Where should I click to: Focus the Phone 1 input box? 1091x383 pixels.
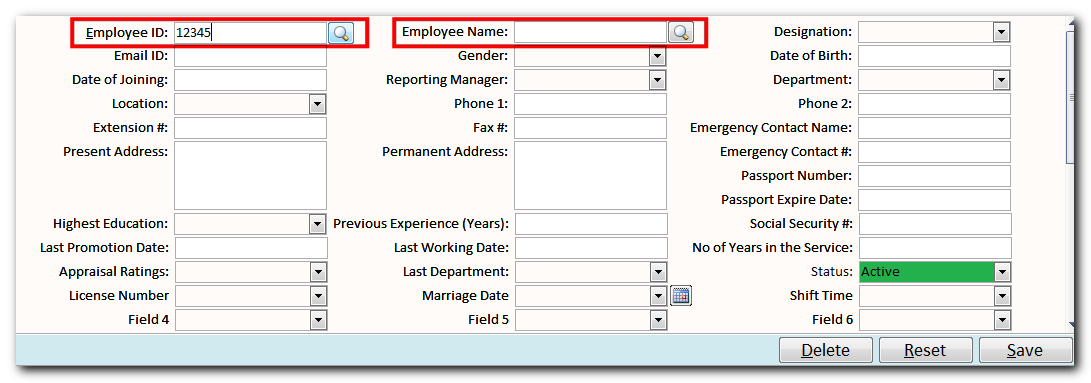coord(590,104)
